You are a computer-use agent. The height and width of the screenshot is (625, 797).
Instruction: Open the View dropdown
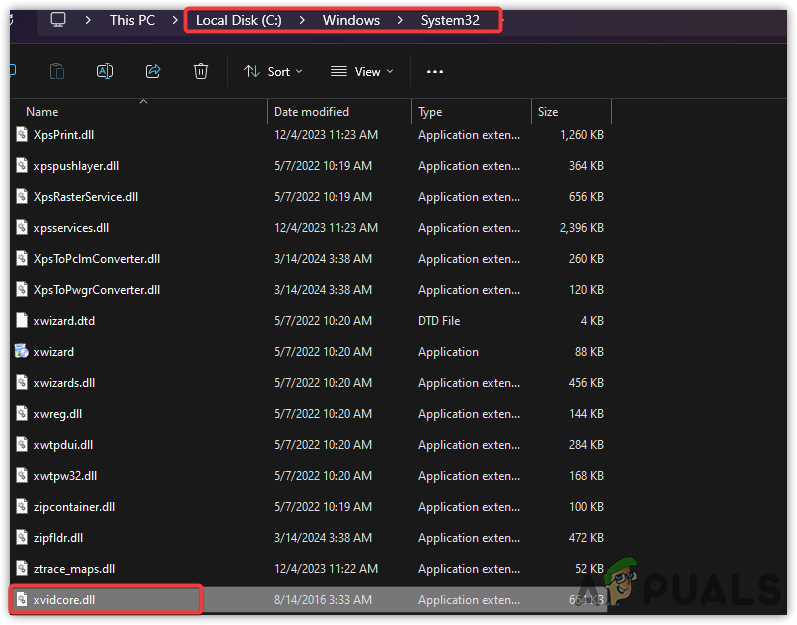click(362, 72)
